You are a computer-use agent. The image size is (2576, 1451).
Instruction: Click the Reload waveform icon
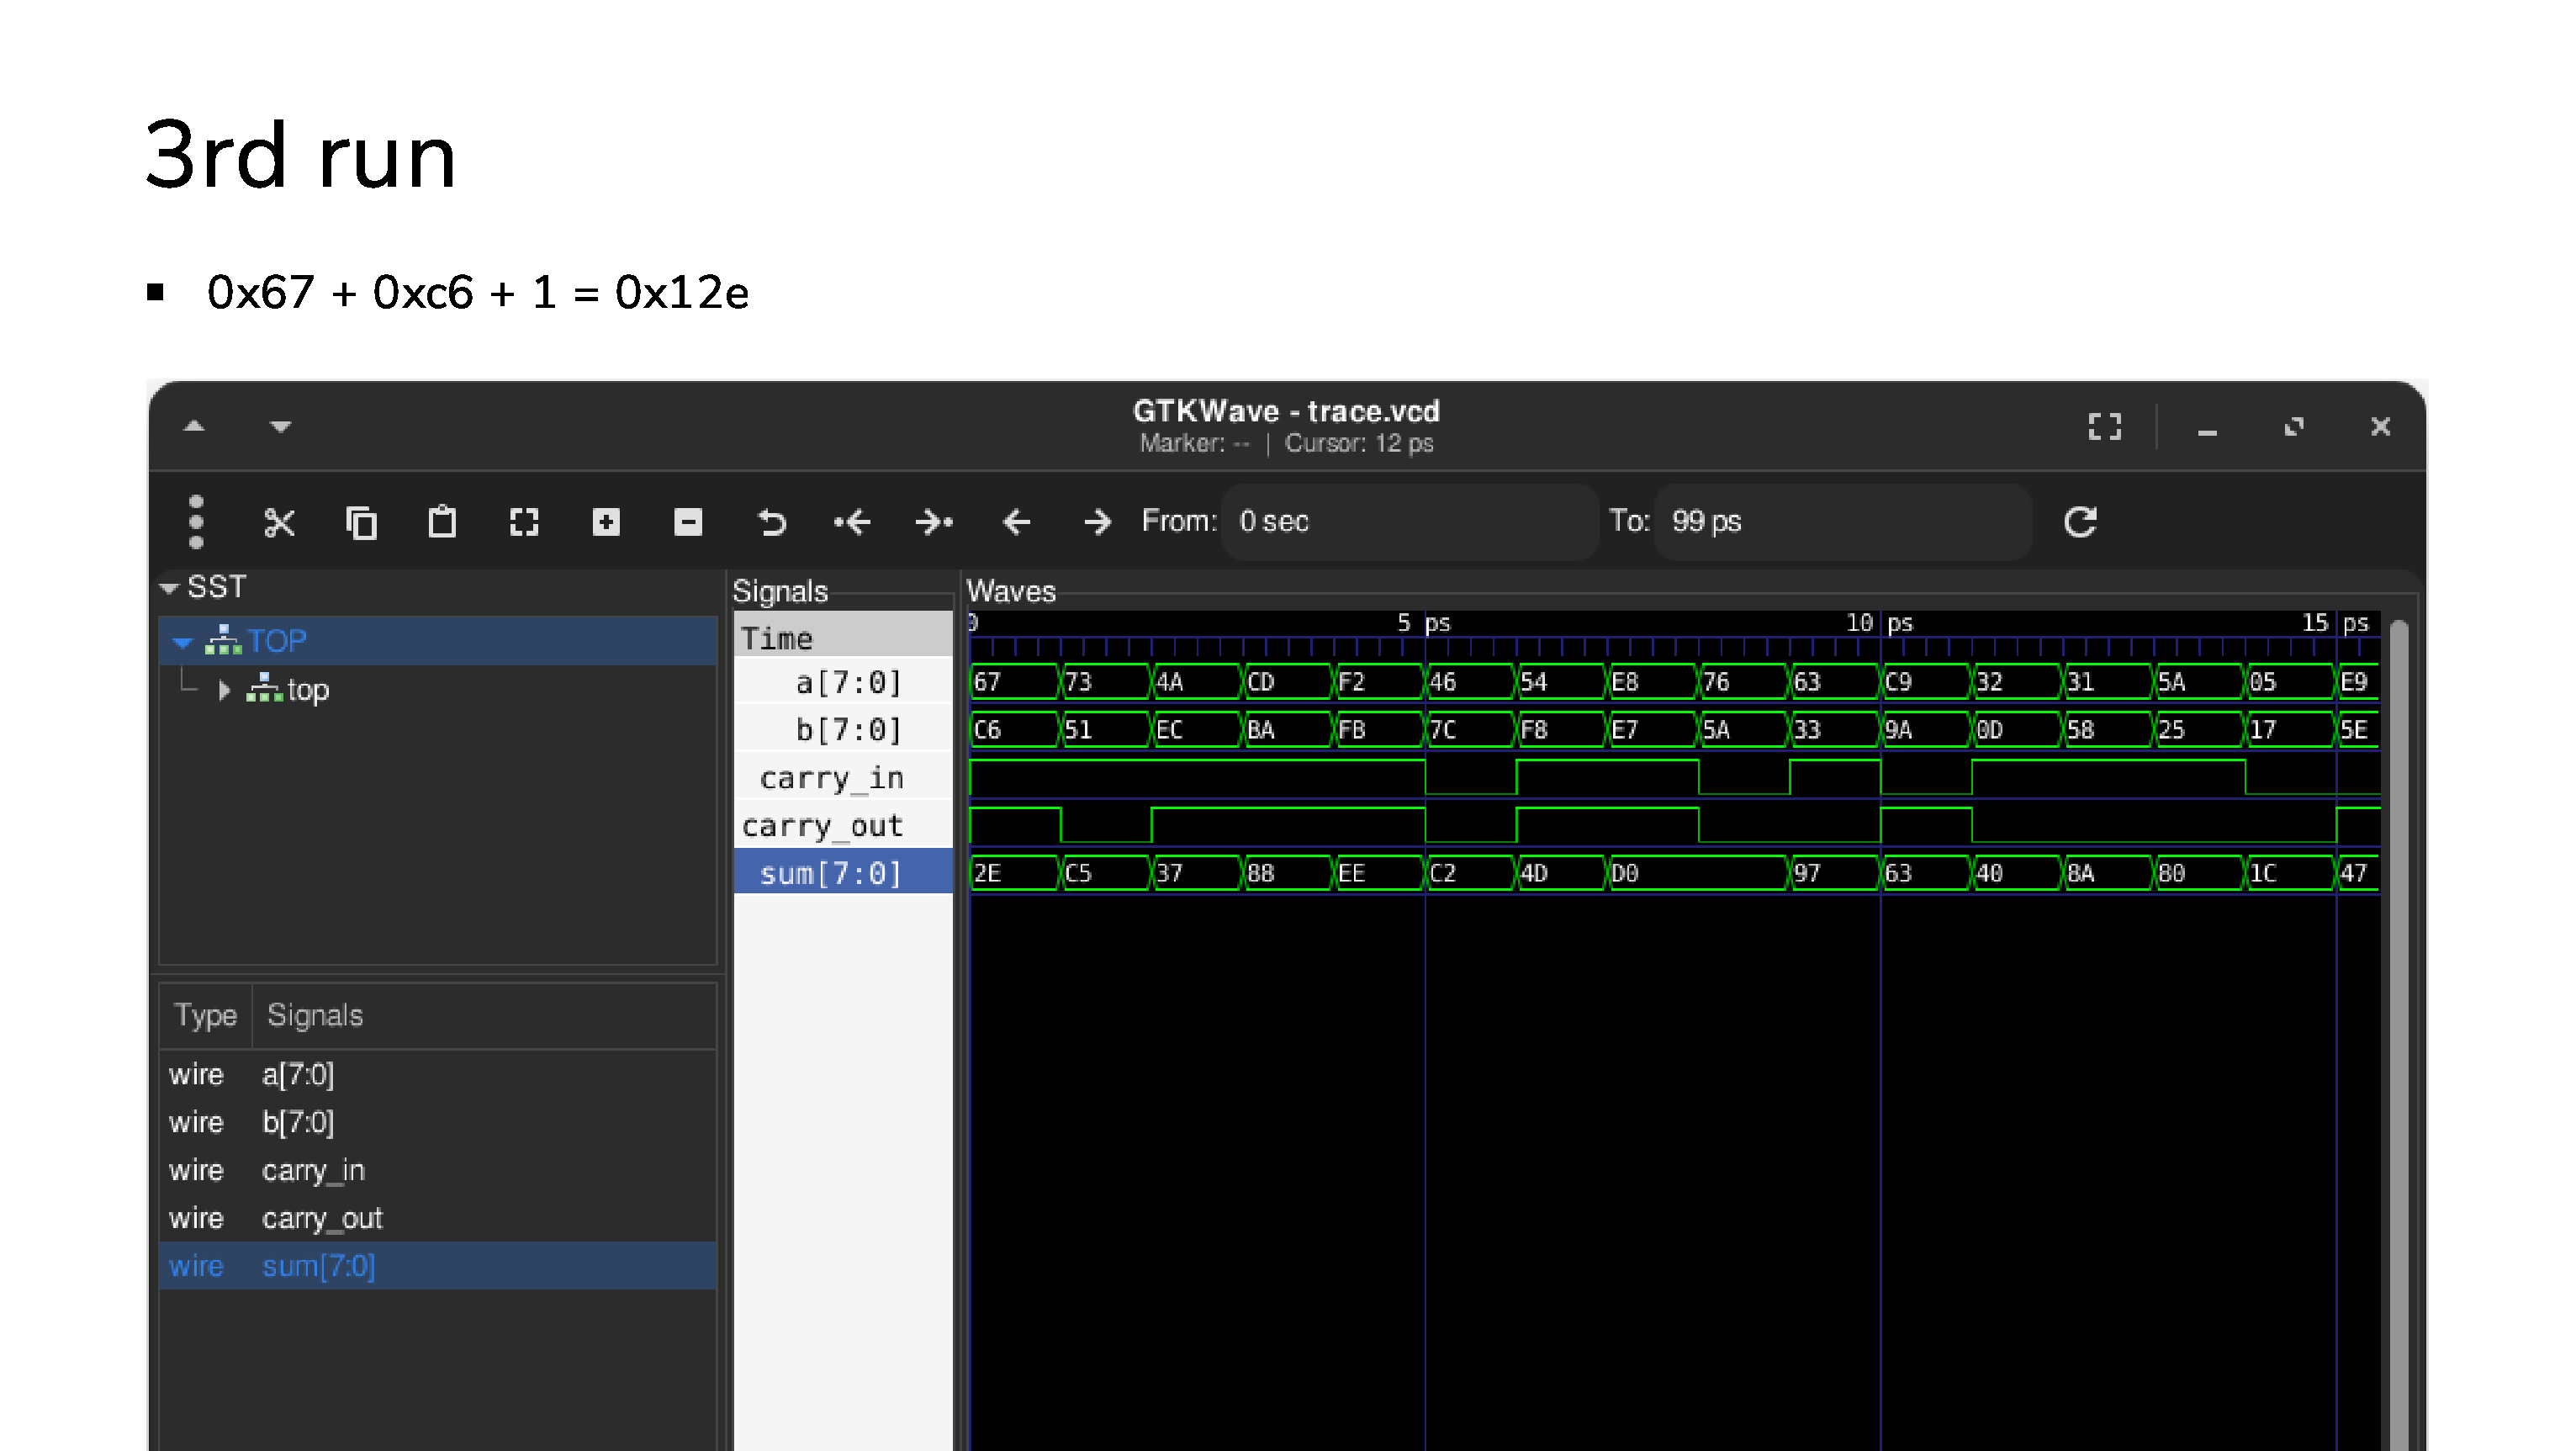(2080, 522)
